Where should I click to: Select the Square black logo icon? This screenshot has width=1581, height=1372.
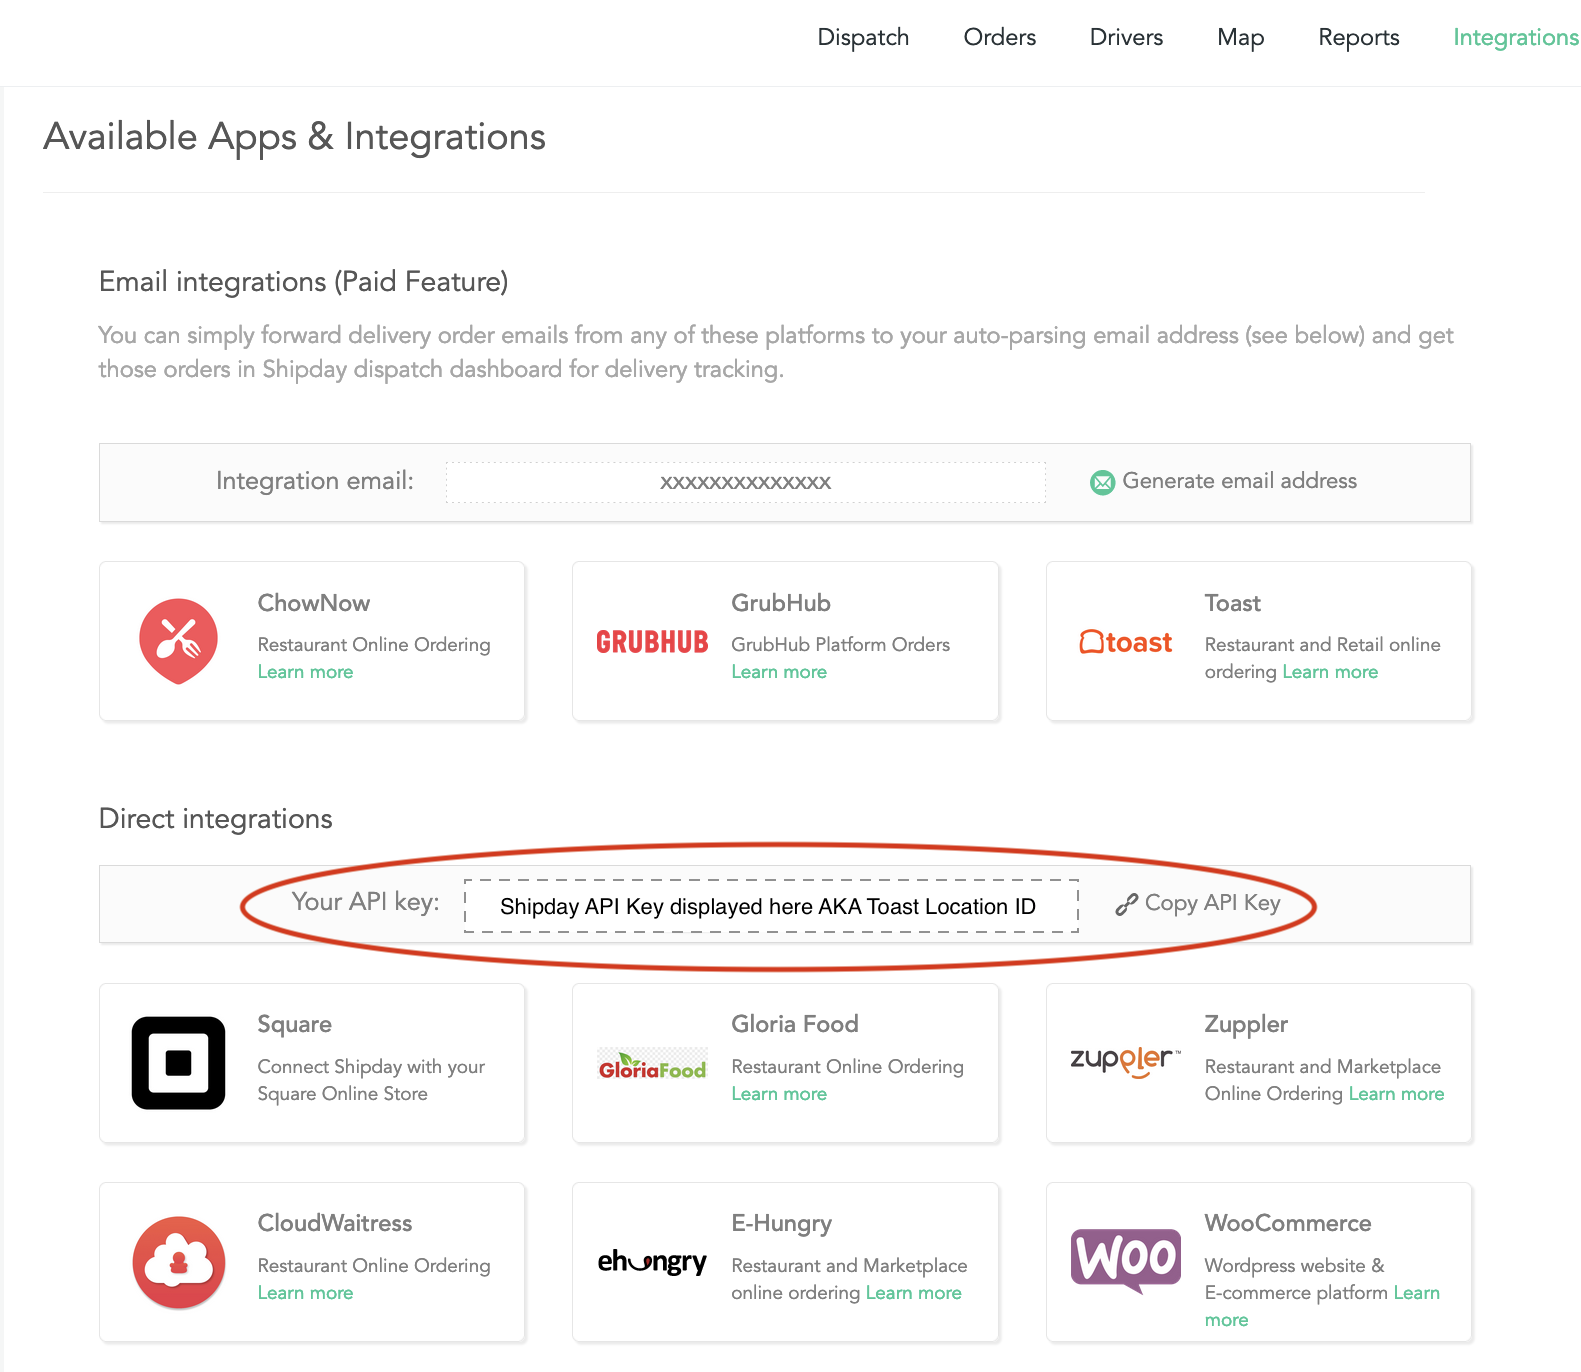178,1063
